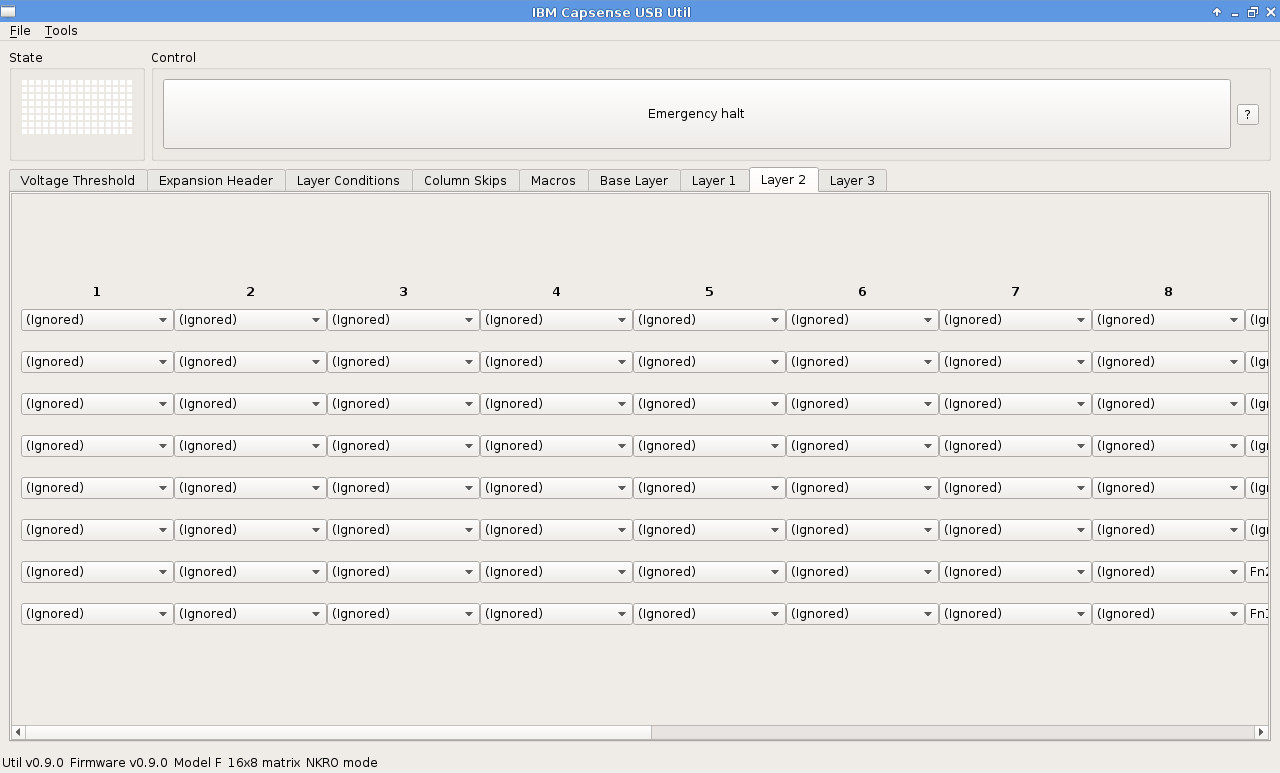
Task: Switch to the Voltage Threshold tab
Action: point(78,181)
